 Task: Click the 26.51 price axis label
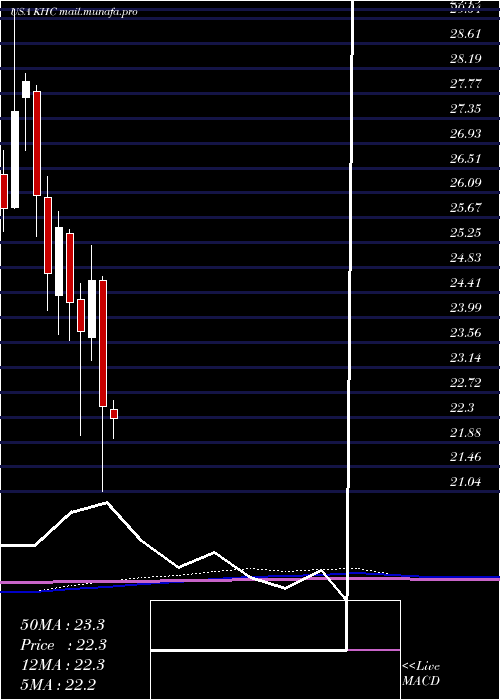click(465, 158)
